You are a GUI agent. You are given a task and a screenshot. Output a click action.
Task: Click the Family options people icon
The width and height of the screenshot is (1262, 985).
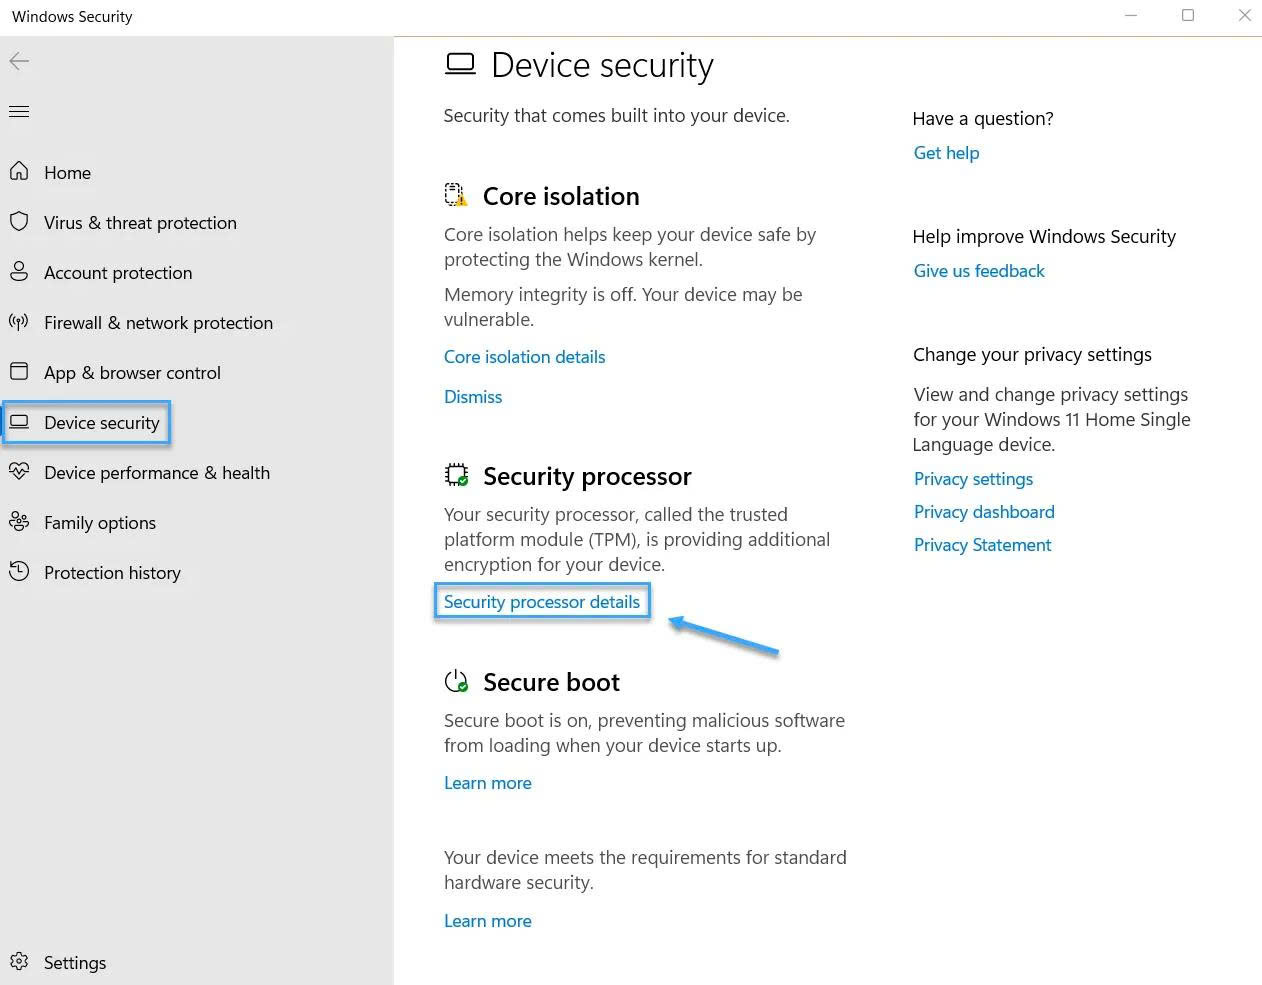19,522
